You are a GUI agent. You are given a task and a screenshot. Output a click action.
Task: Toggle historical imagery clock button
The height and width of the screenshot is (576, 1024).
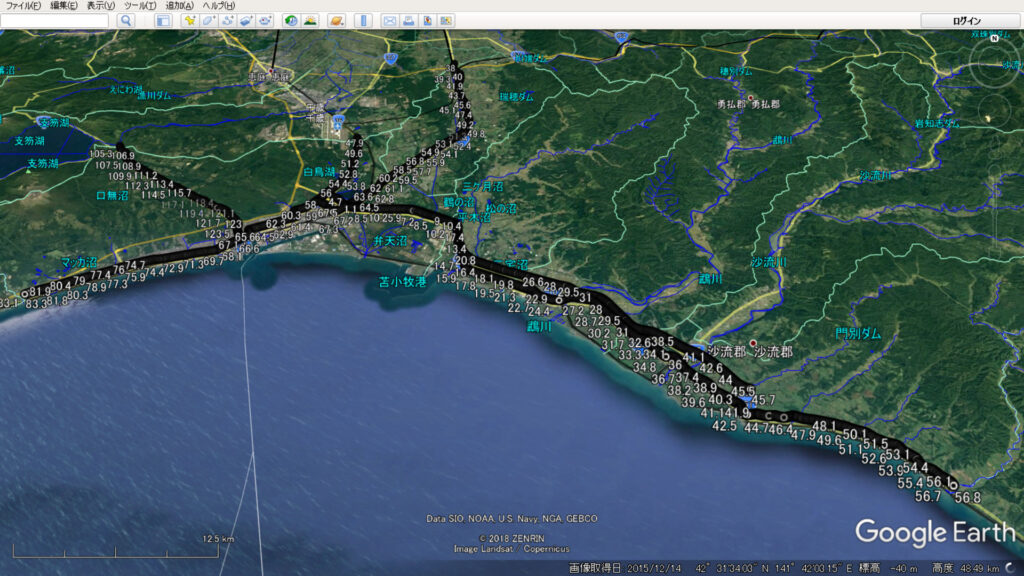click(x=291, y=20)
